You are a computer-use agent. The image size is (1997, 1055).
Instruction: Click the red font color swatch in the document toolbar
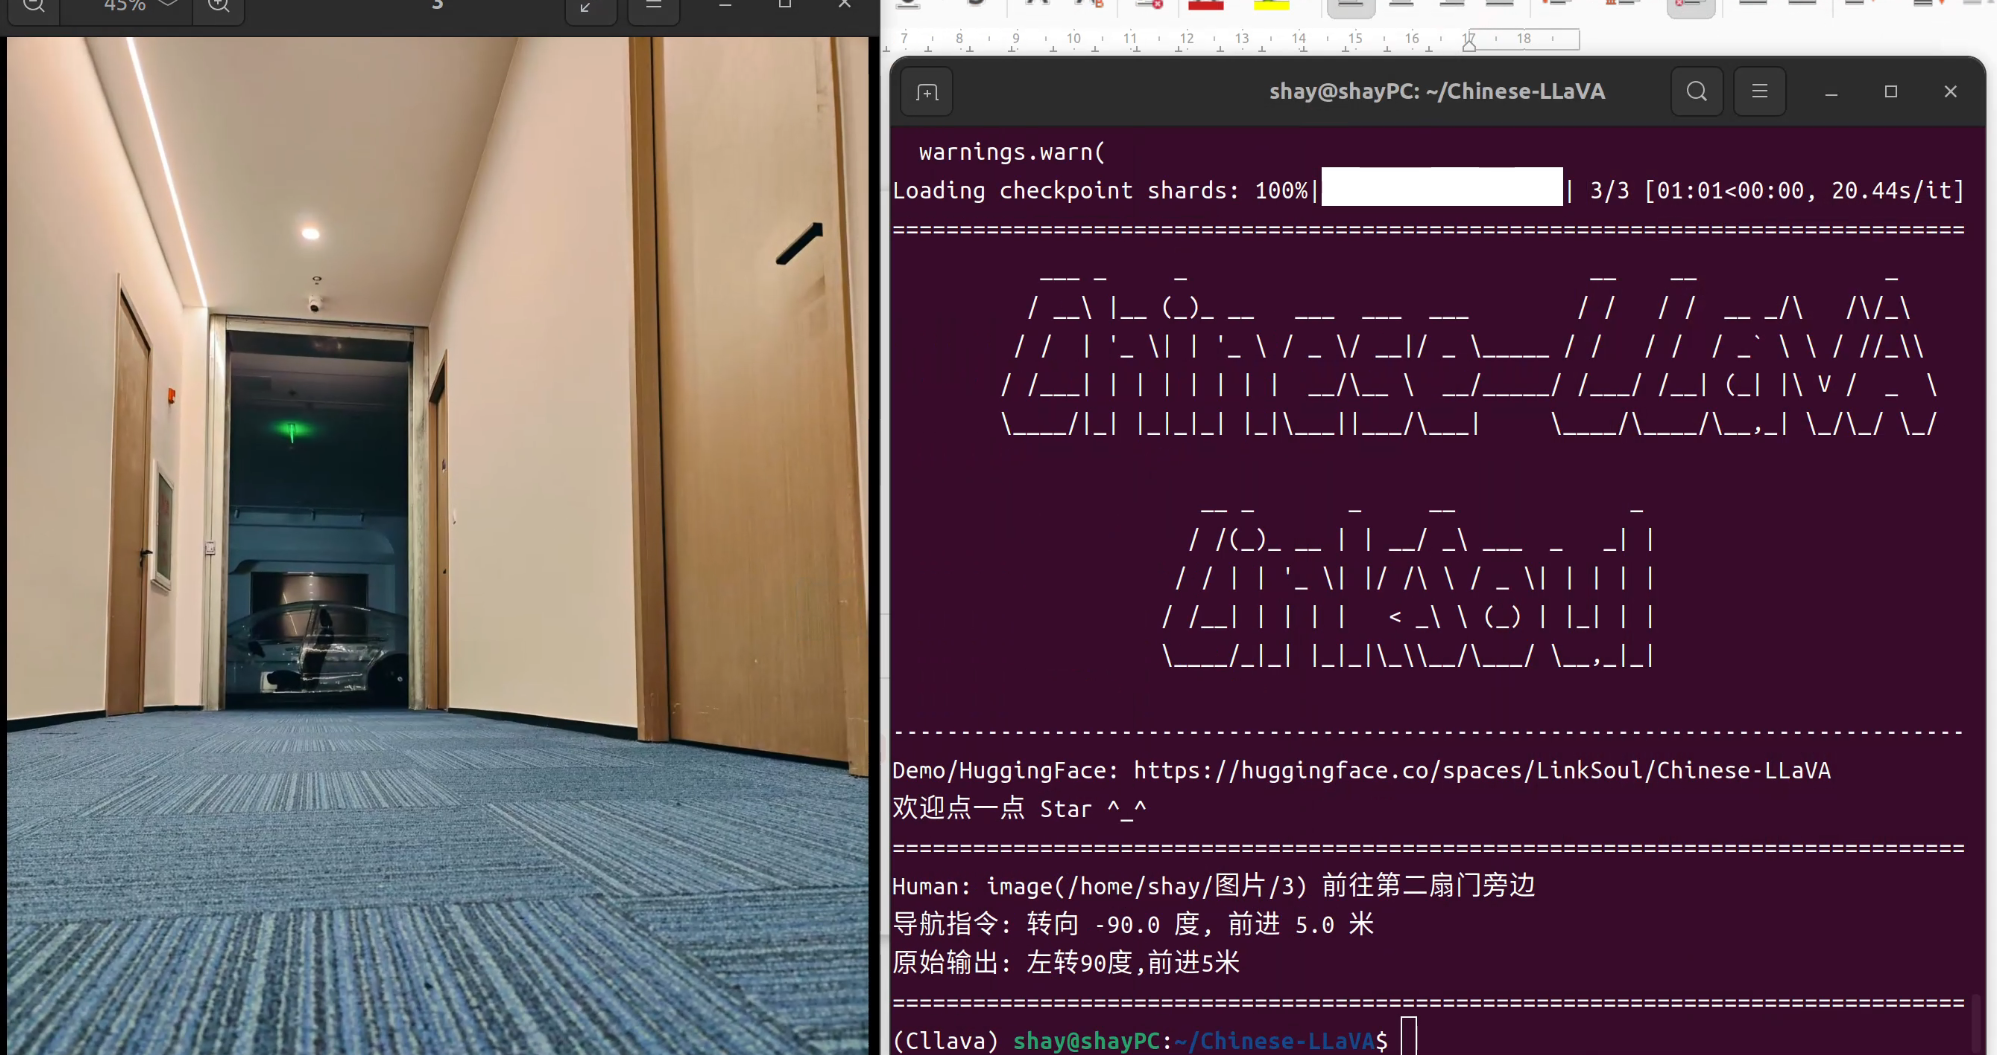[x=1205, y=5]
